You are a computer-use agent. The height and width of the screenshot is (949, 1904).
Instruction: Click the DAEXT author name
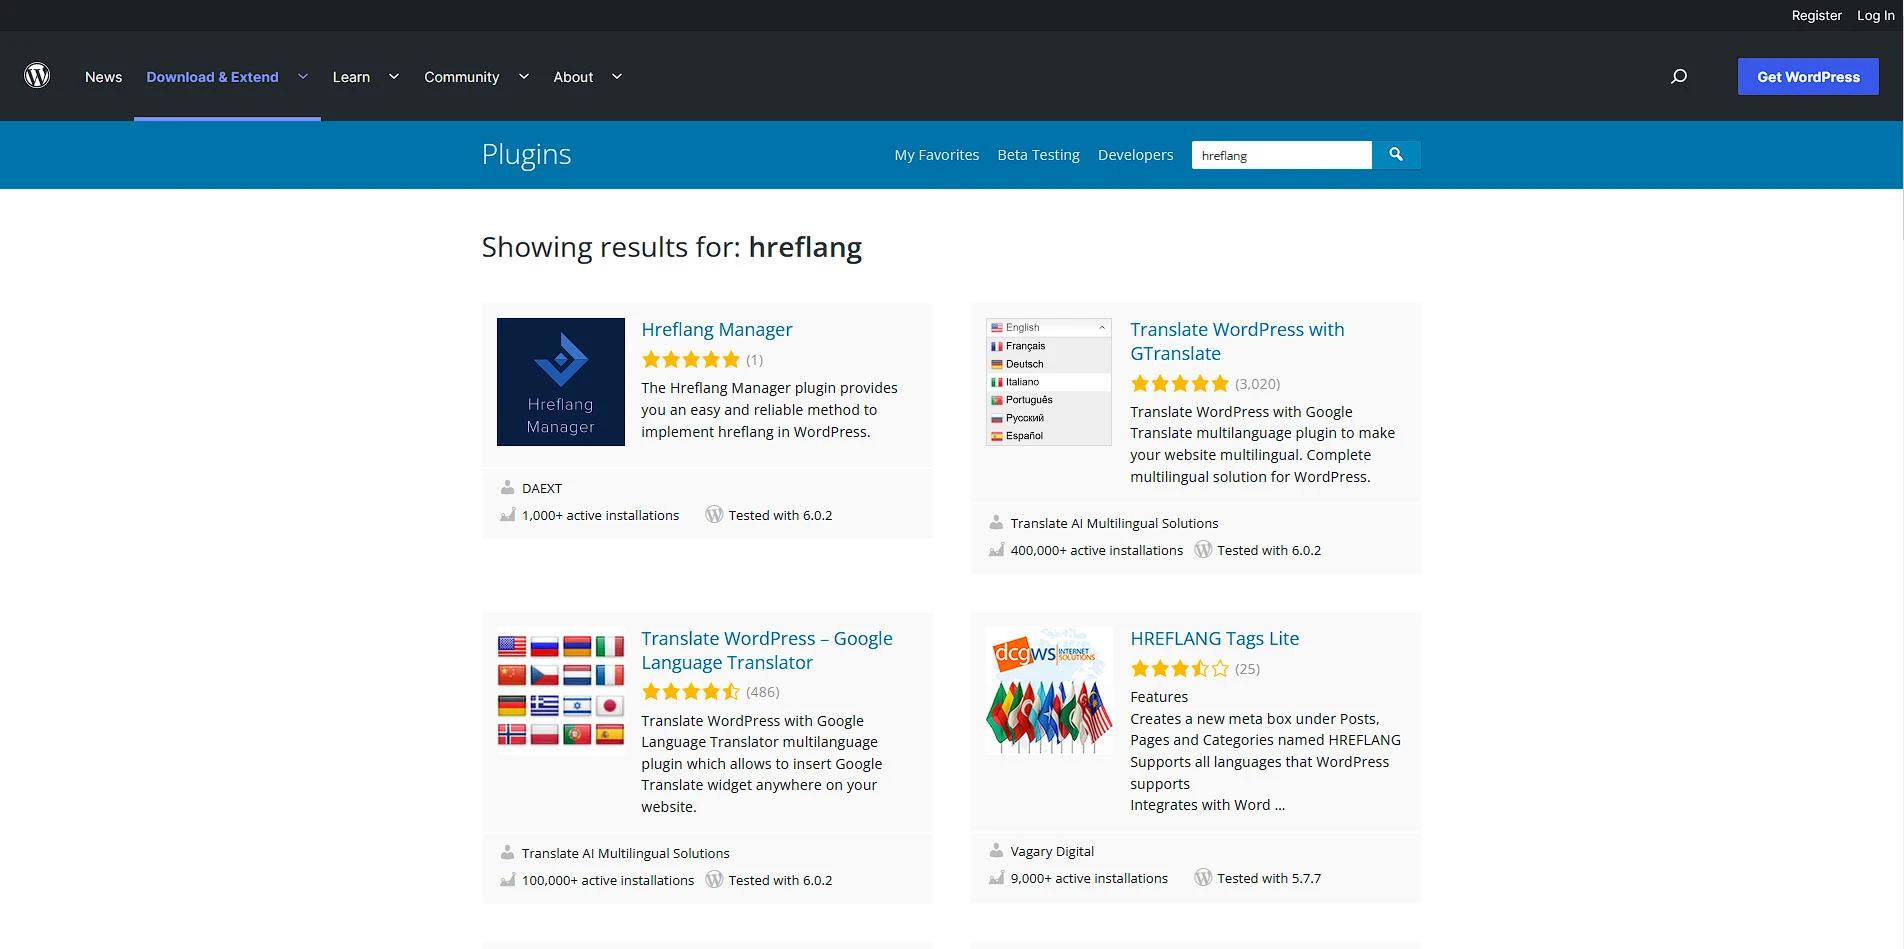click(542, 488)
